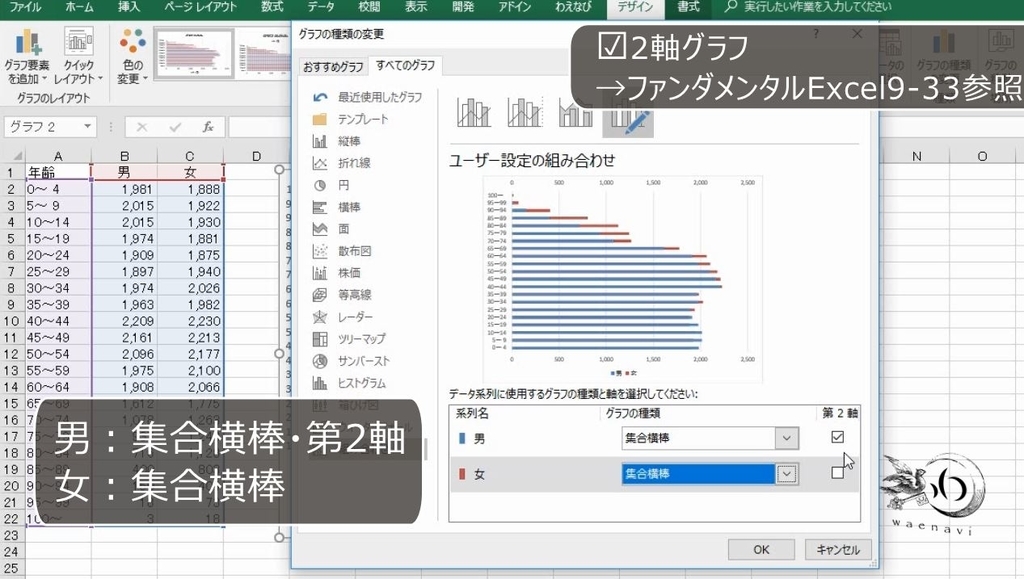
Task: Click cell B1 containing 男
Action: pyautogui.click(x=124, y=173)
